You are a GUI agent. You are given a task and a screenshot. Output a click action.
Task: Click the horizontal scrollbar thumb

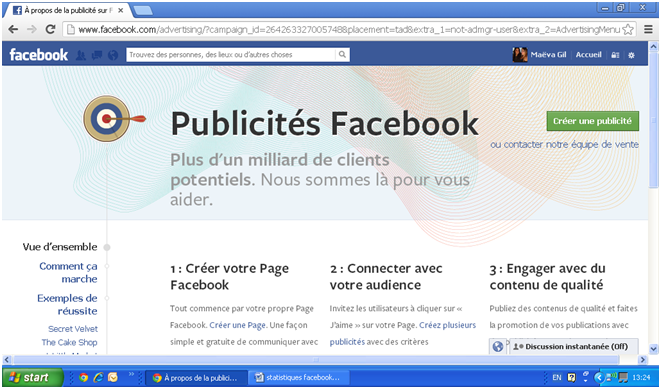316,360
